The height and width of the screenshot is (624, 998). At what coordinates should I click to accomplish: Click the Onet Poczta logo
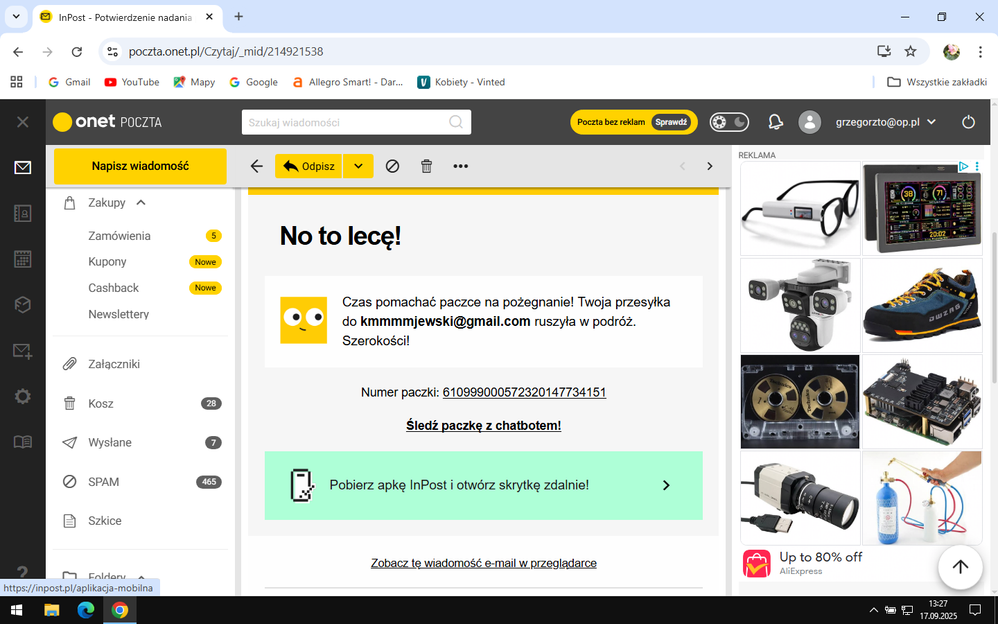click(108, 122)
